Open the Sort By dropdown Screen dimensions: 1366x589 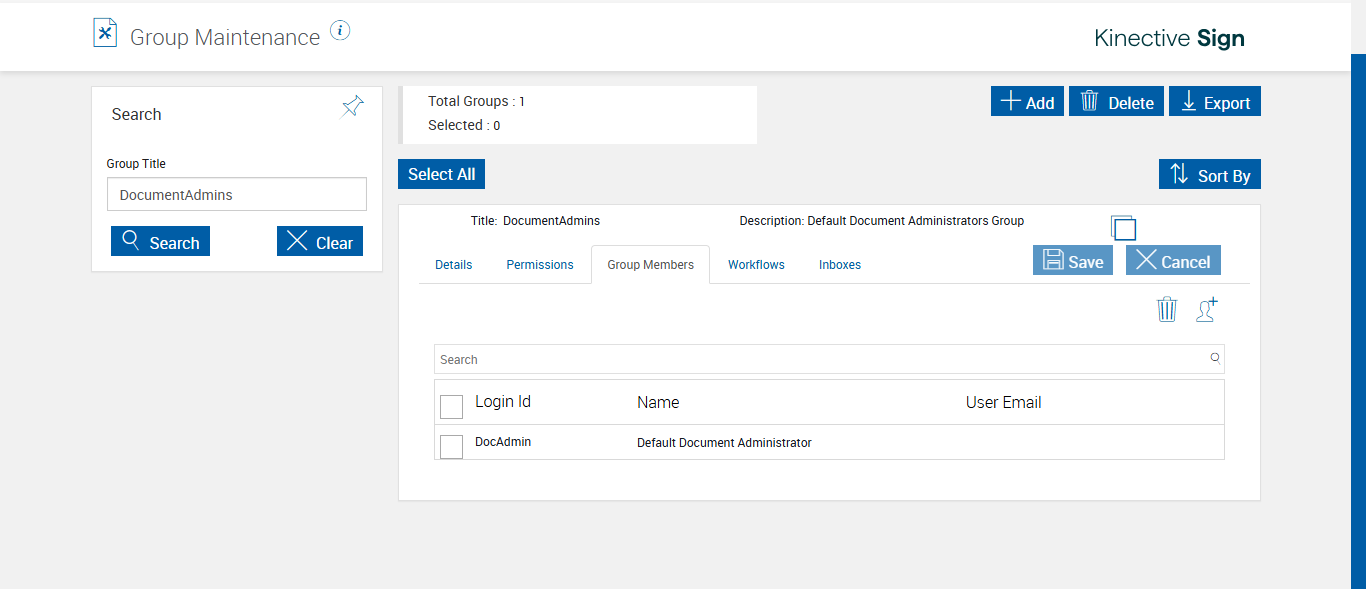1210,175
